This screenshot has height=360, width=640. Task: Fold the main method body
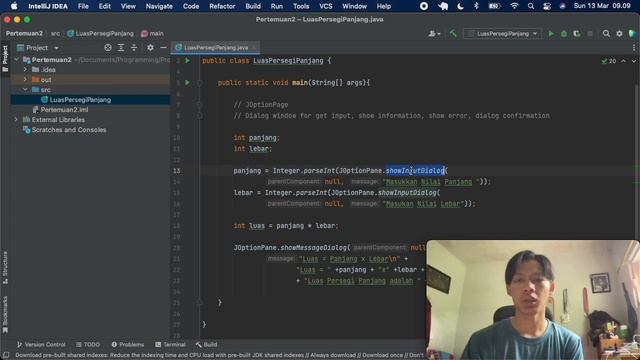click(200, 83)
